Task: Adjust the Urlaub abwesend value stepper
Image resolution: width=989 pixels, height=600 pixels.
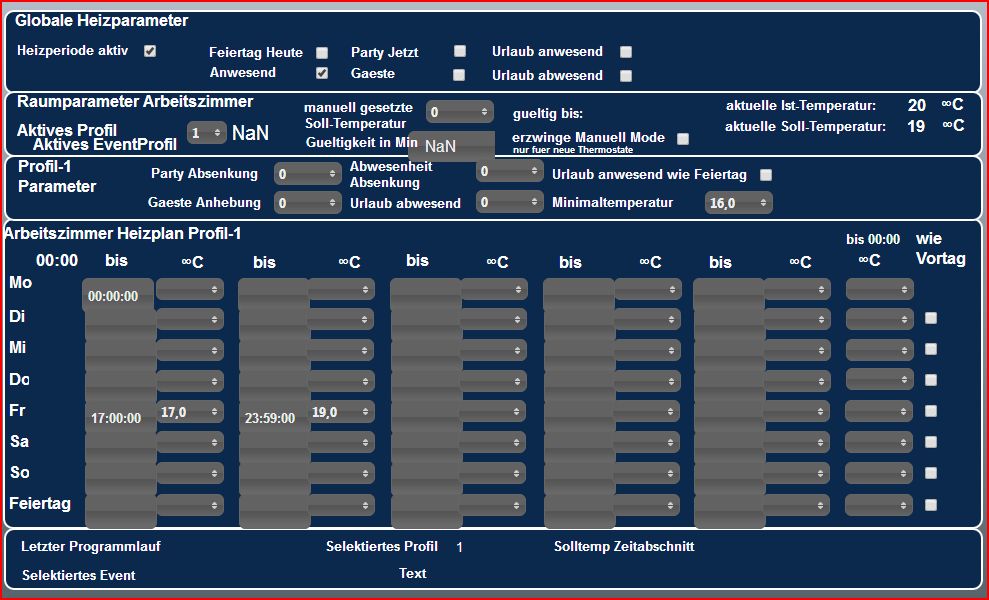Action: click(x=510, y=202)
